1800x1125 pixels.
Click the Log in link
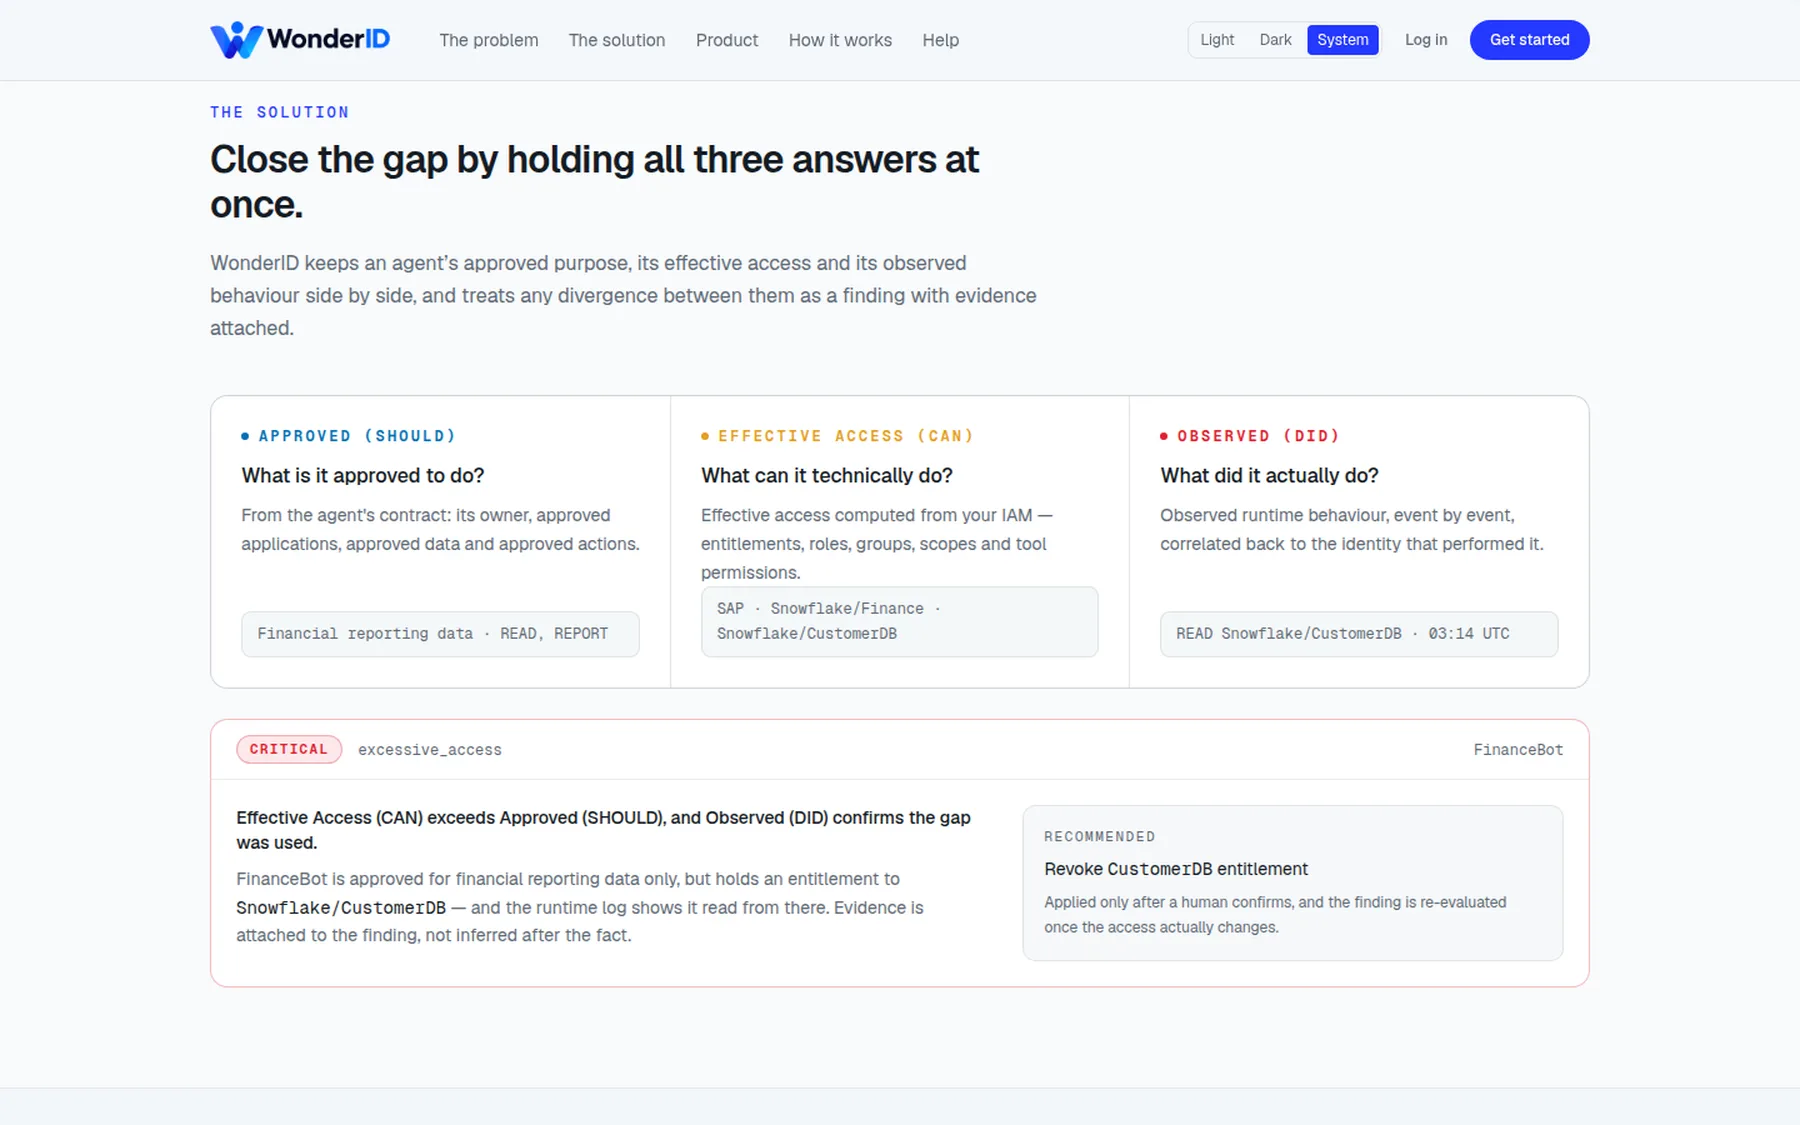1426,40
